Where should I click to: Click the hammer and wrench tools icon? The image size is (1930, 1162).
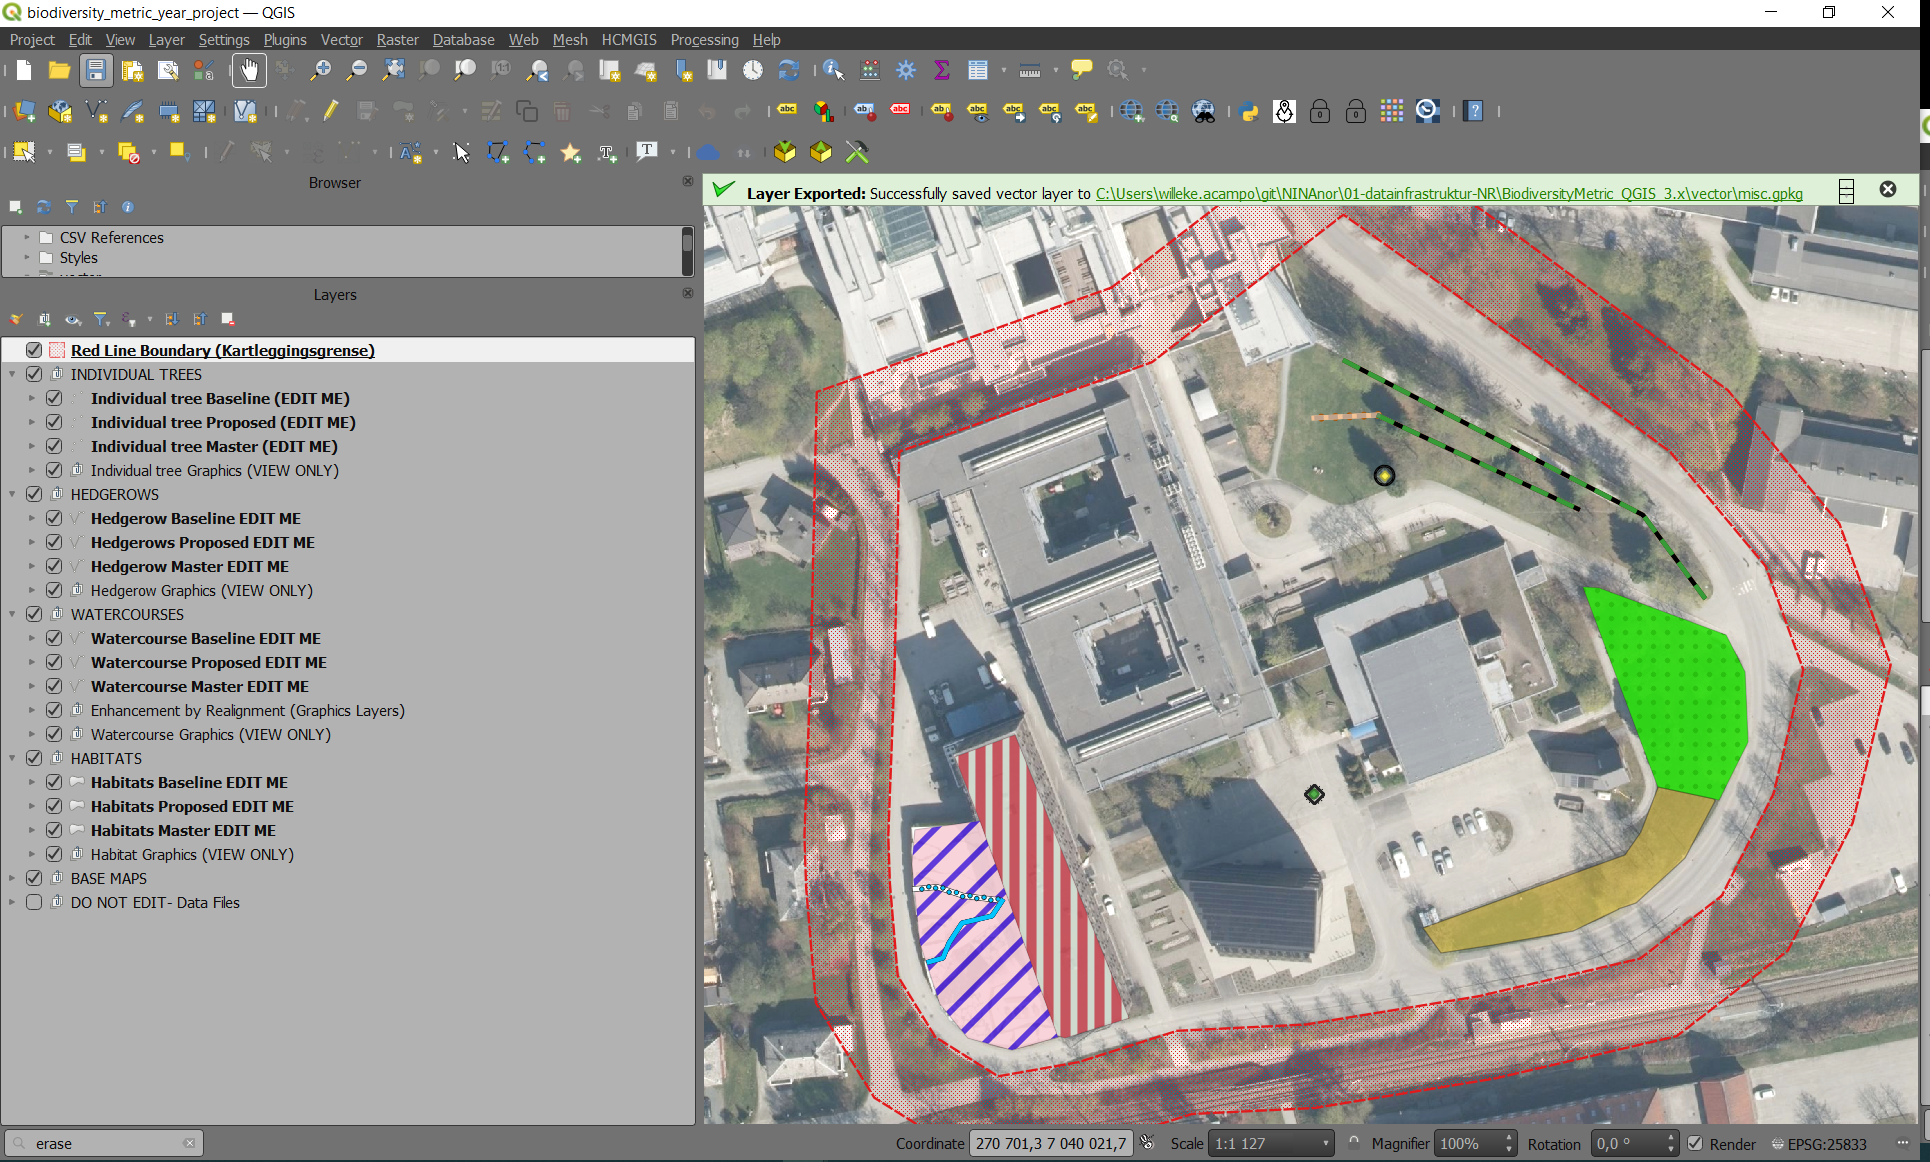pyautogui.click(x=857, y=152)
